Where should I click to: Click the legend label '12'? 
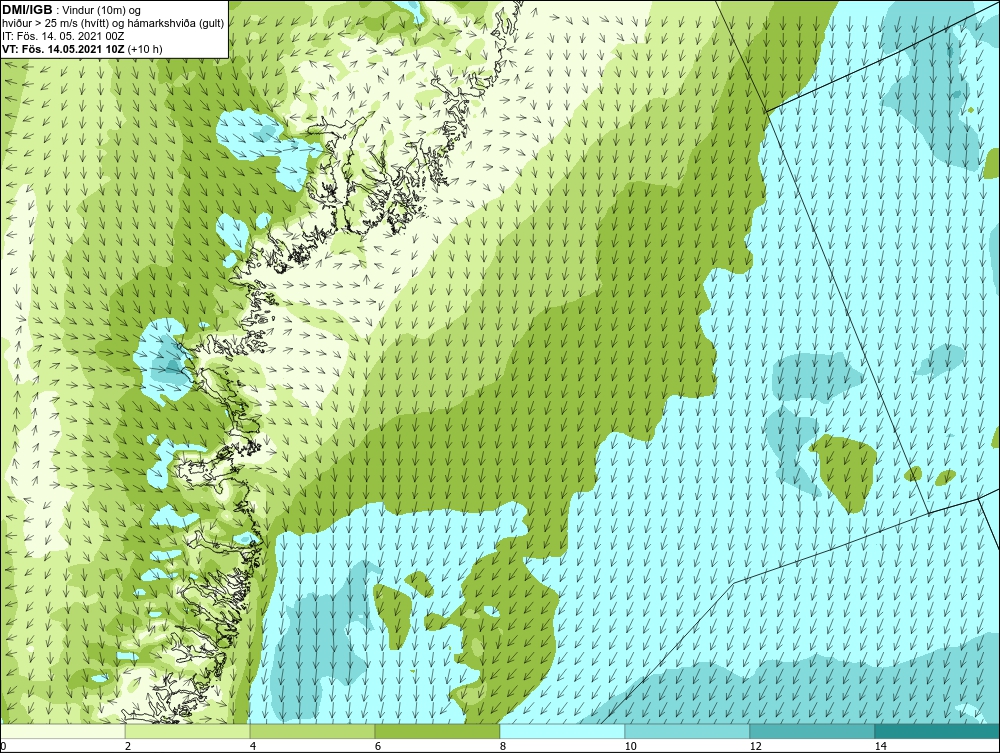point(755,746)
